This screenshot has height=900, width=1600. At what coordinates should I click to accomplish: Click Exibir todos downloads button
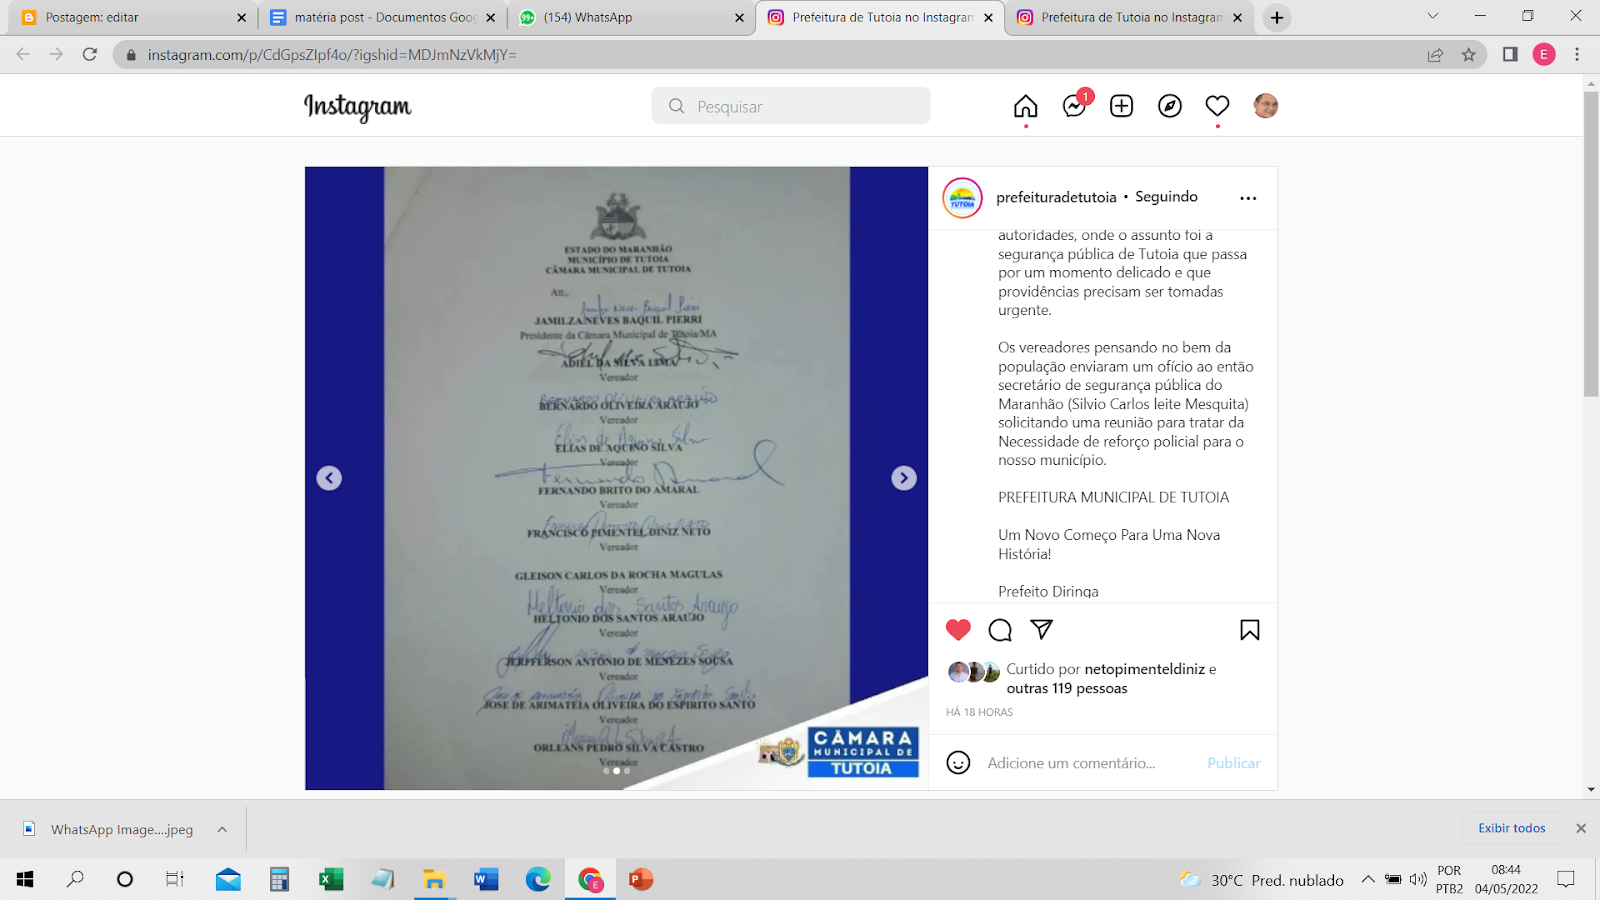click(1511, 828)
